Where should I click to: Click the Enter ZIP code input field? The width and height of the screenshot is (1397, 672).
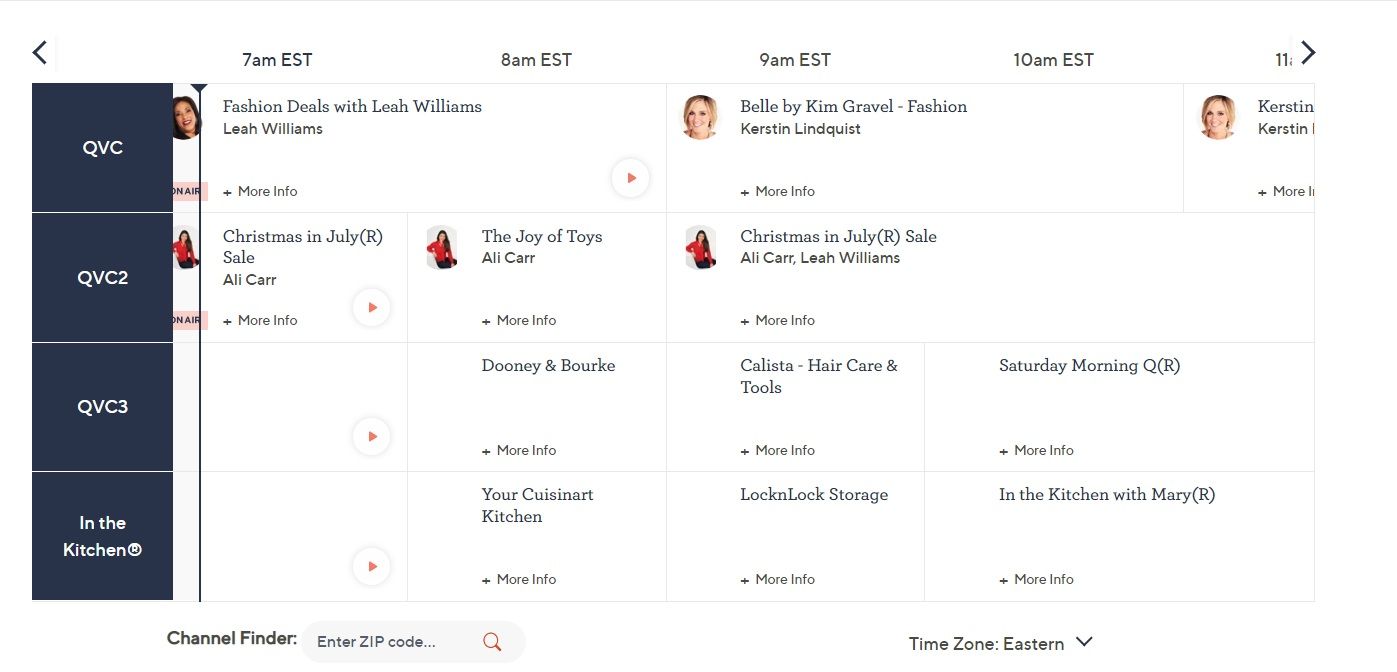tap(390, 642)
